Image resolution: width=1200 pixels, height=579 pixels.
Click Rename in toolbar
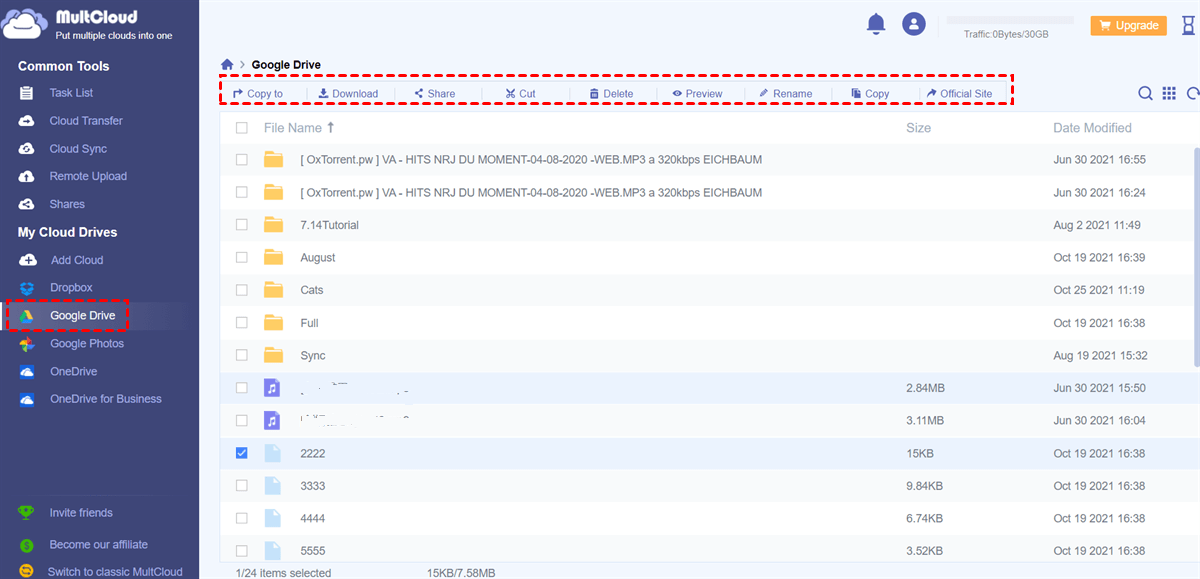point(785,94)
